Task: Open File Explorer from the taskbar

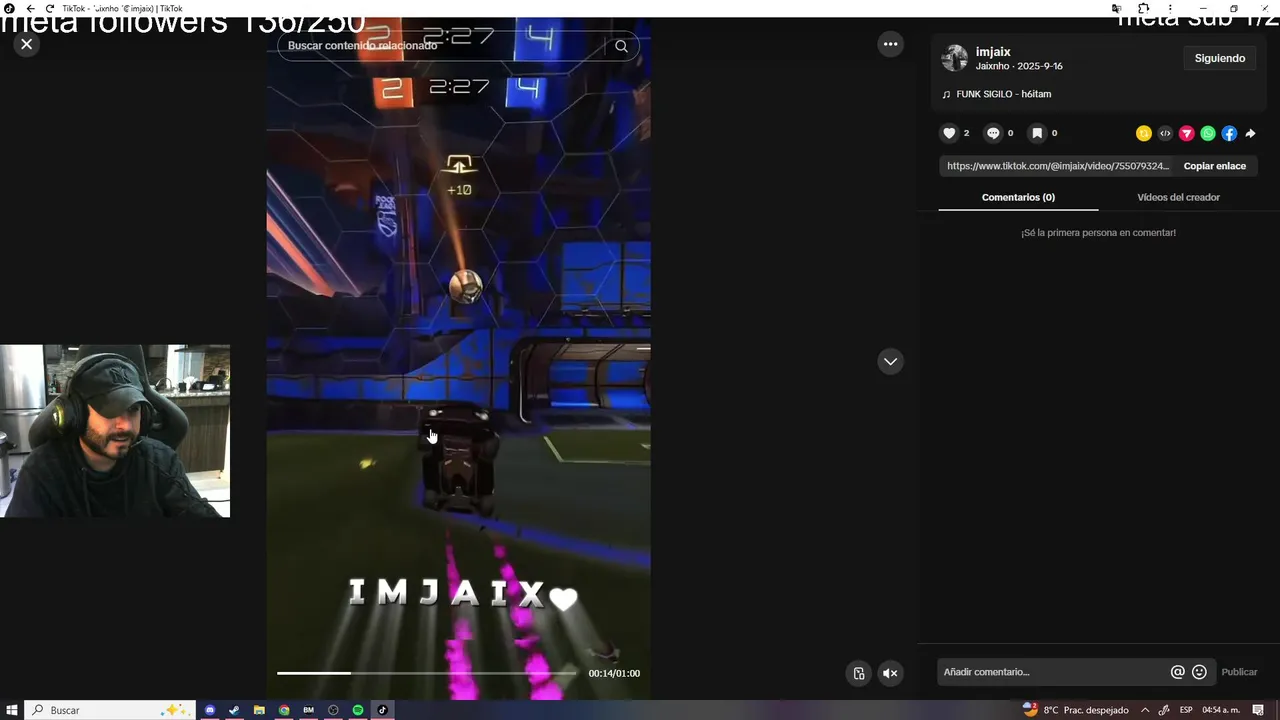Action: [x=259, y=710]
